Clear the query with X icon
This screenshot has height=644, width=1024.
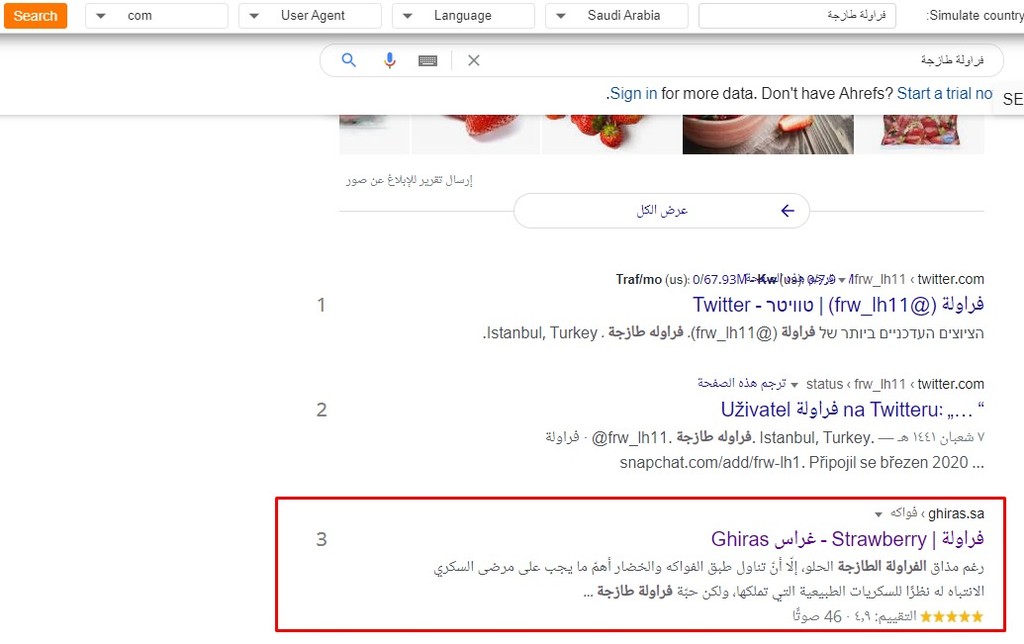[474, 61]
